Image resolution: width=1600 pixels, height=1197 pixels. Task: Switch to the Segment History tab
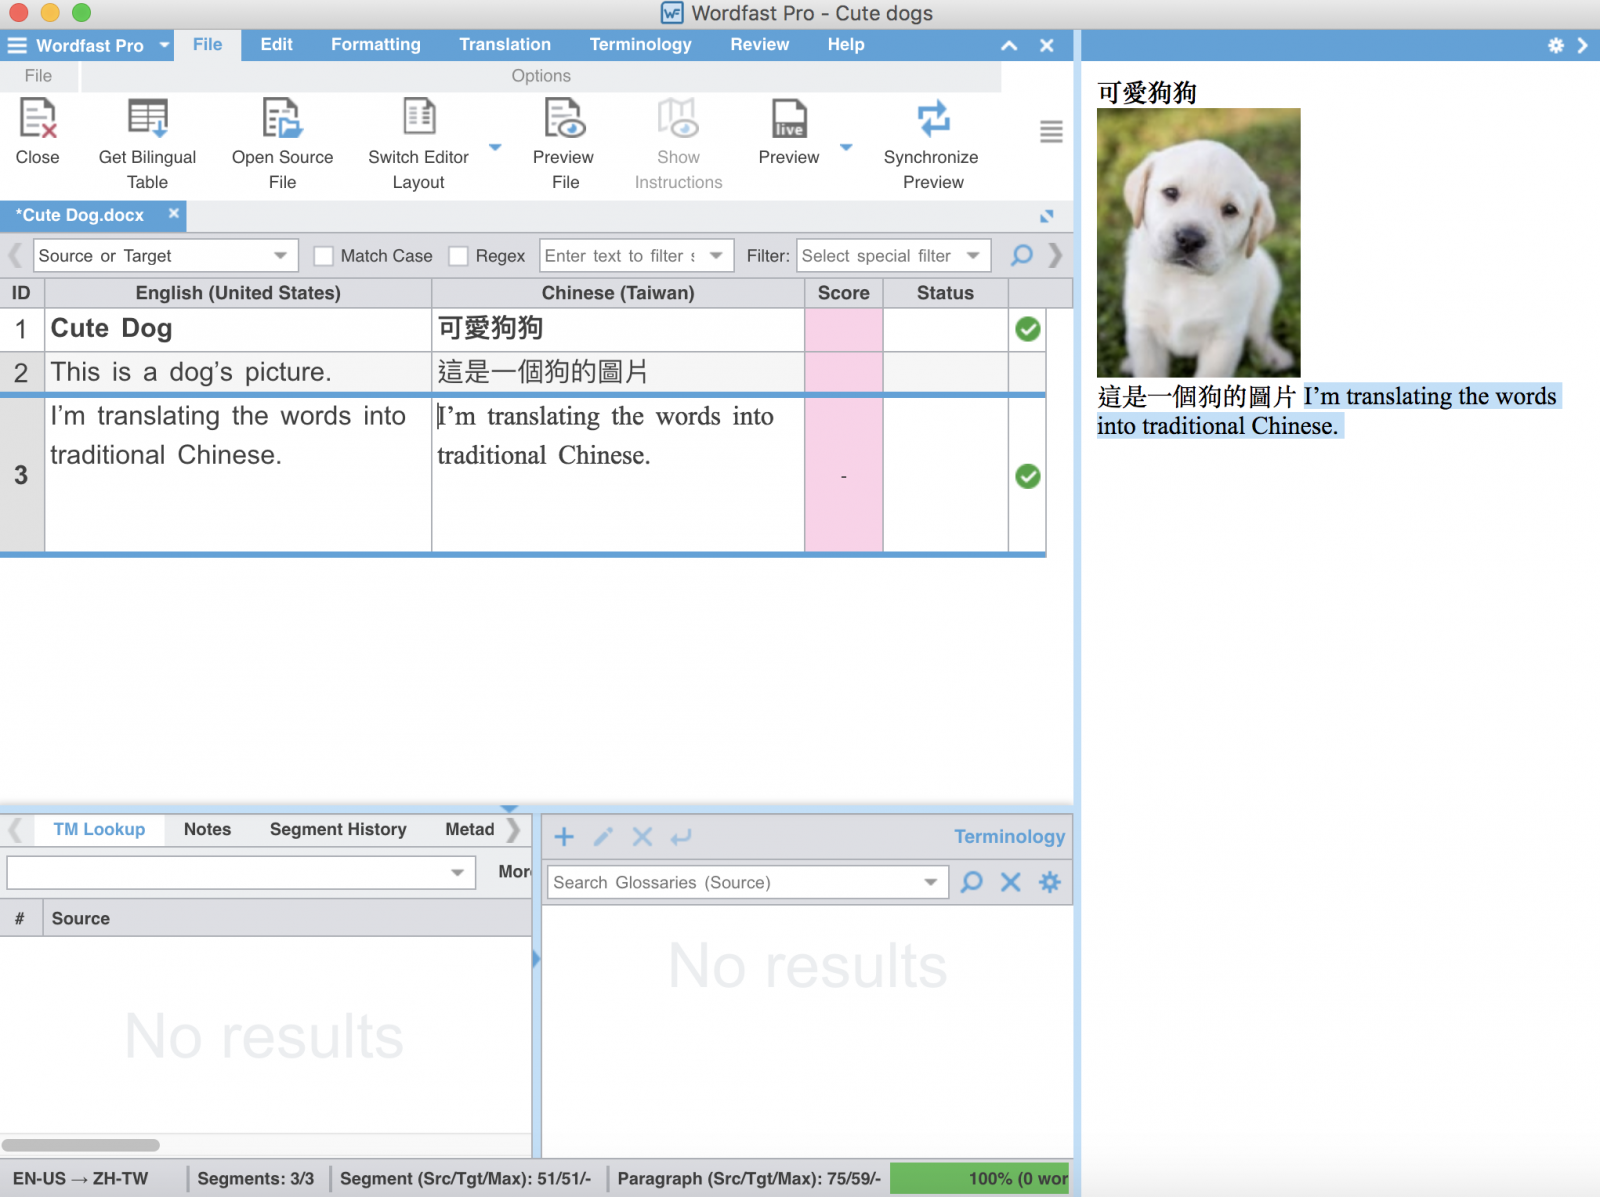click(x=338, y=829)
